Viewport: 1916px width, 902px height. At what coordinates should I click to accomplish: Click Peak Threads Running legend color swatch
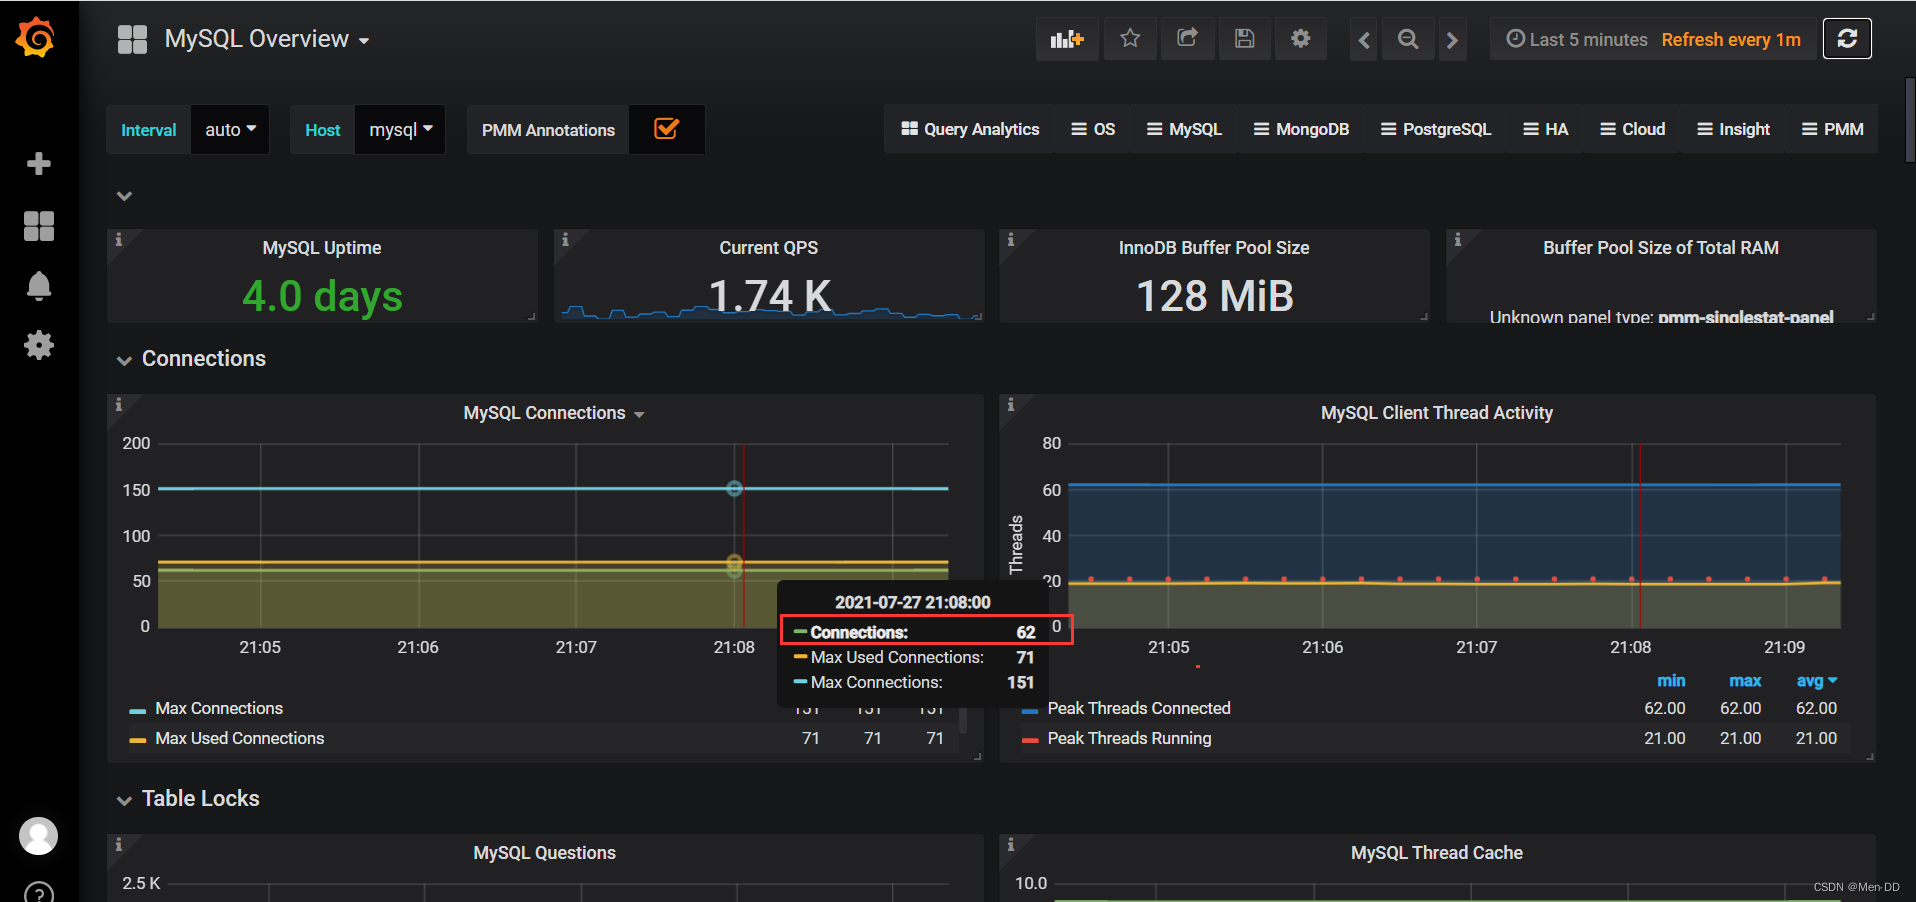1030,740
